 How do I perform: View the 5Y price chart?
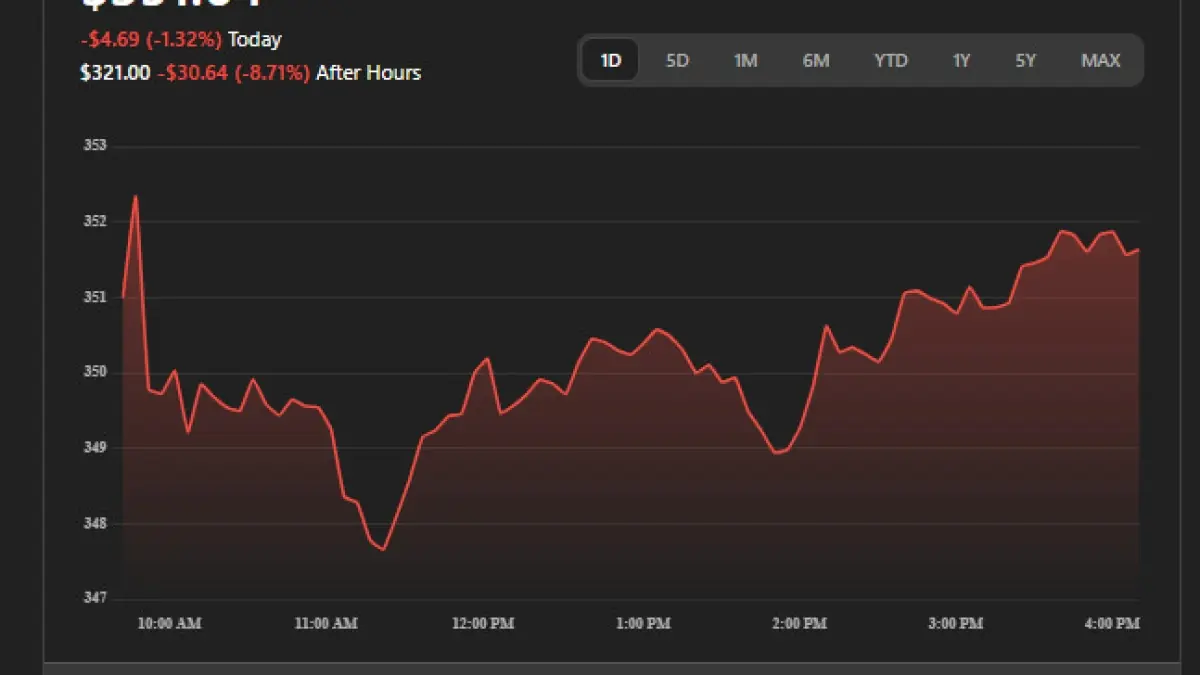tap(1026, 61)
